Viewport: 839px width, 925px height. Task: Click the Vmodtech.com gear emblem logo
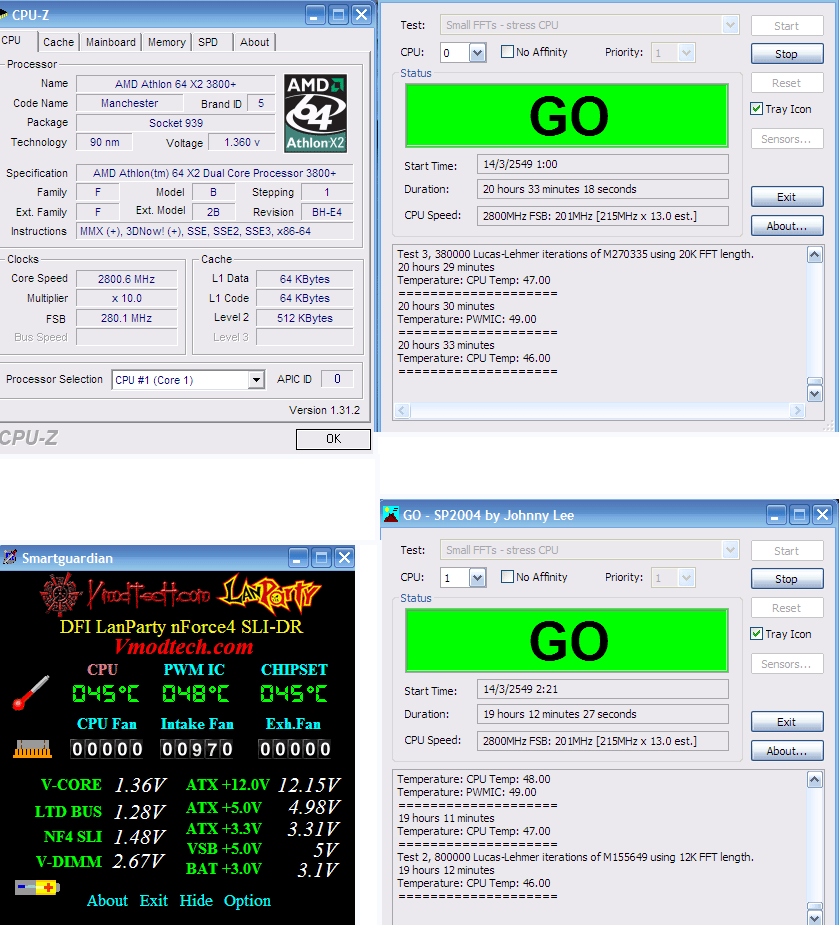coord(60,595)
